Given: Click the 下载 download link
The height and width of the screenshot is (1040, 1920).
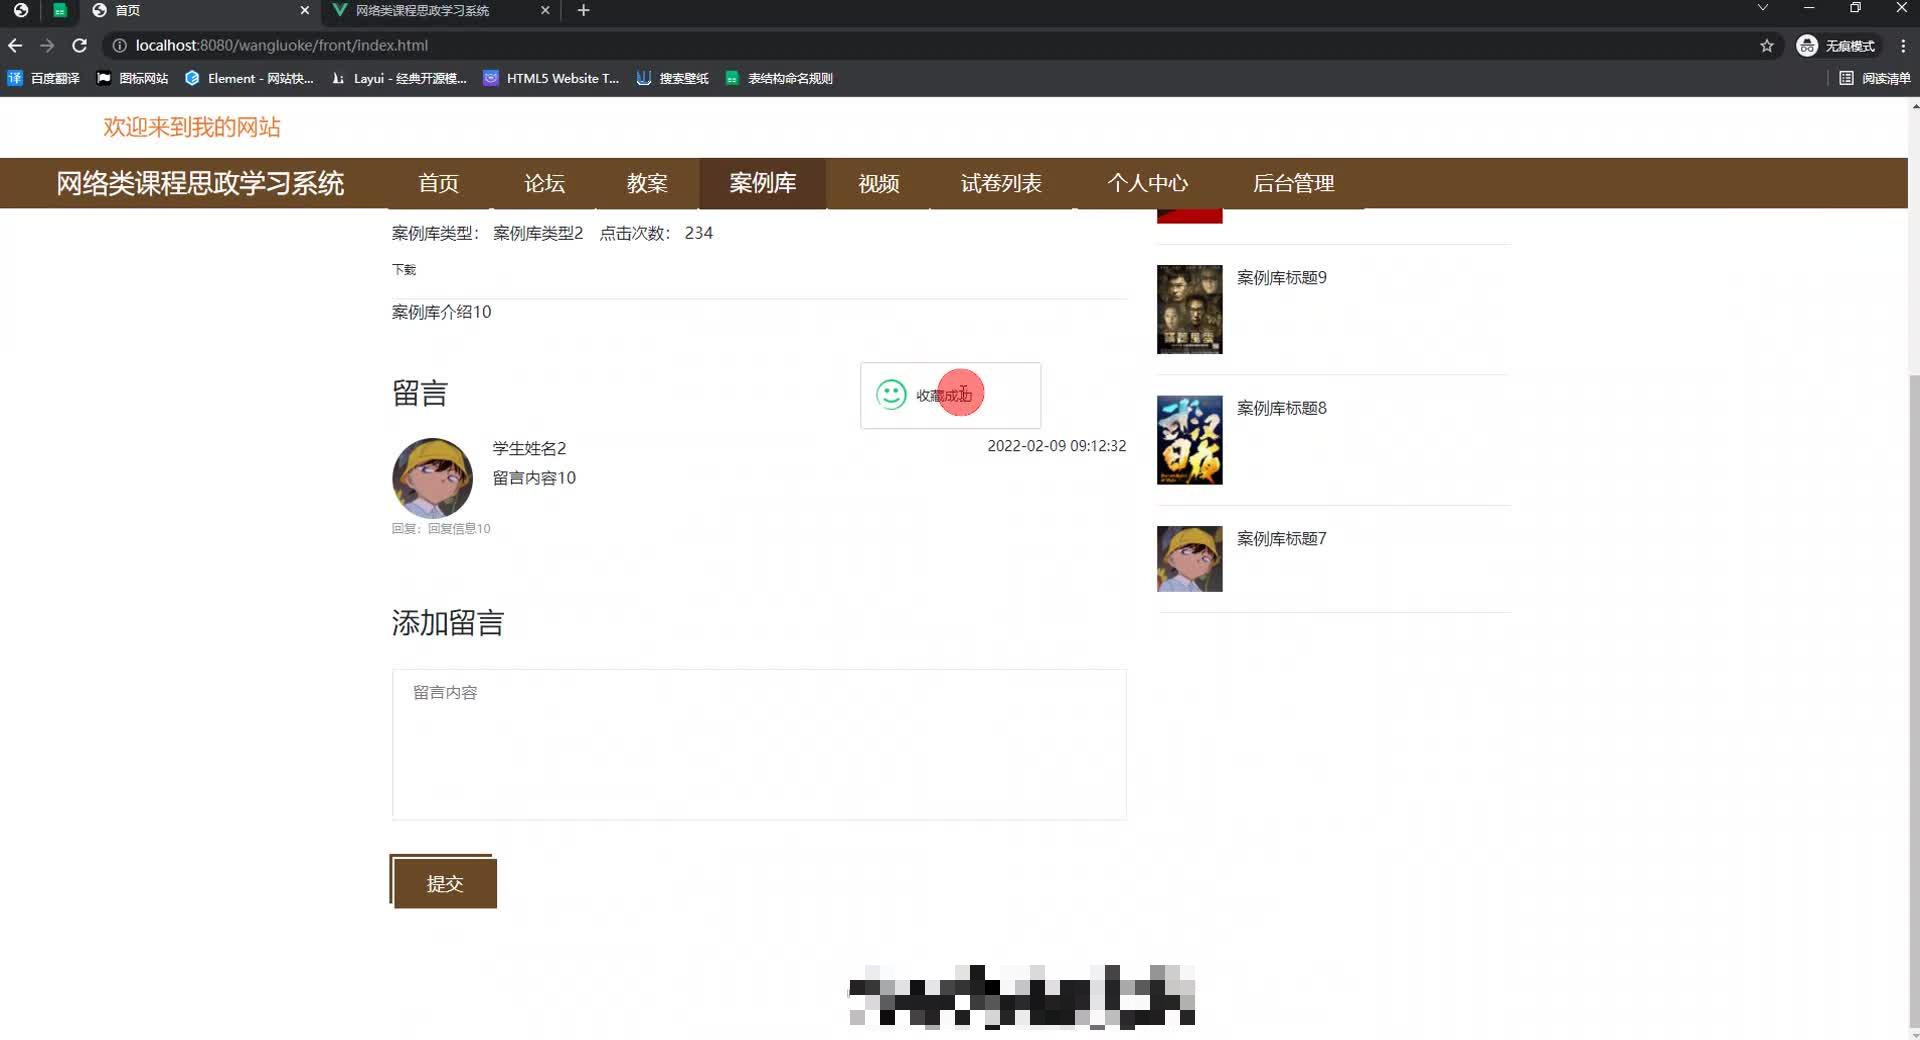Looking at the screenshot, I should coord(403,269).
